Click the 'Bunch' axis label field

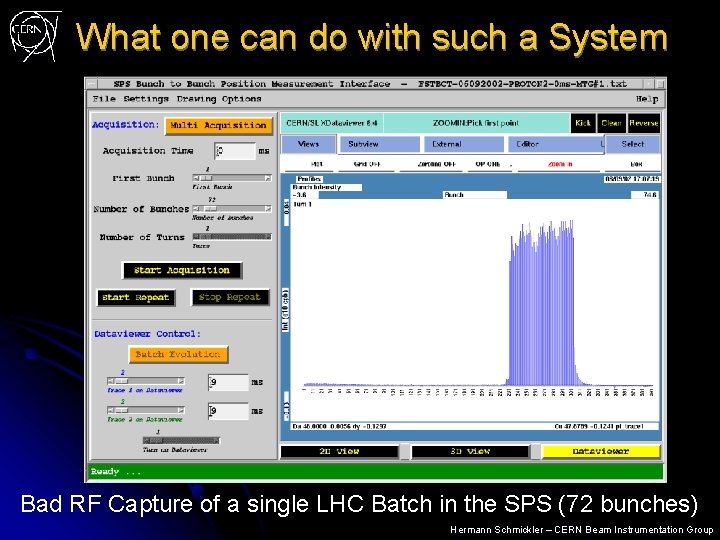pyautogui.click(x=475, y=195)
